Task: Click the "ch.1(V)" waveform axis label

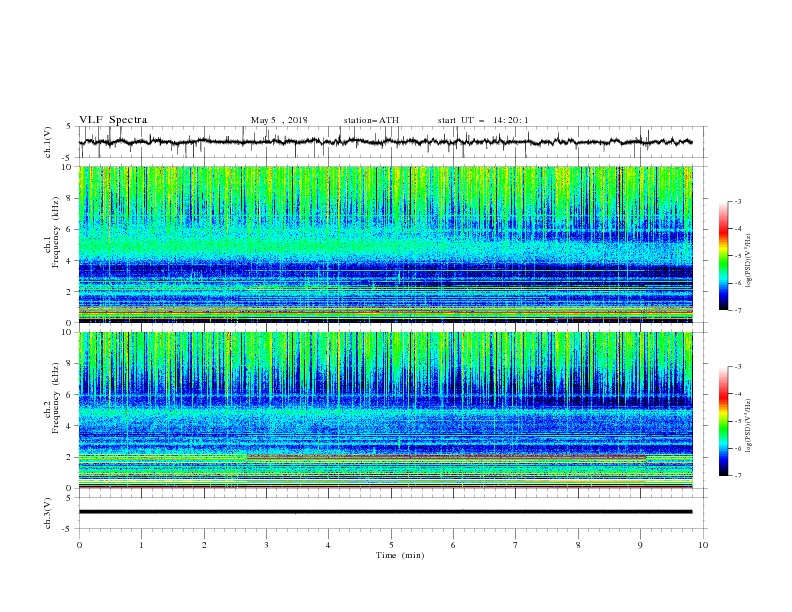Action: (x=48, y=142)
